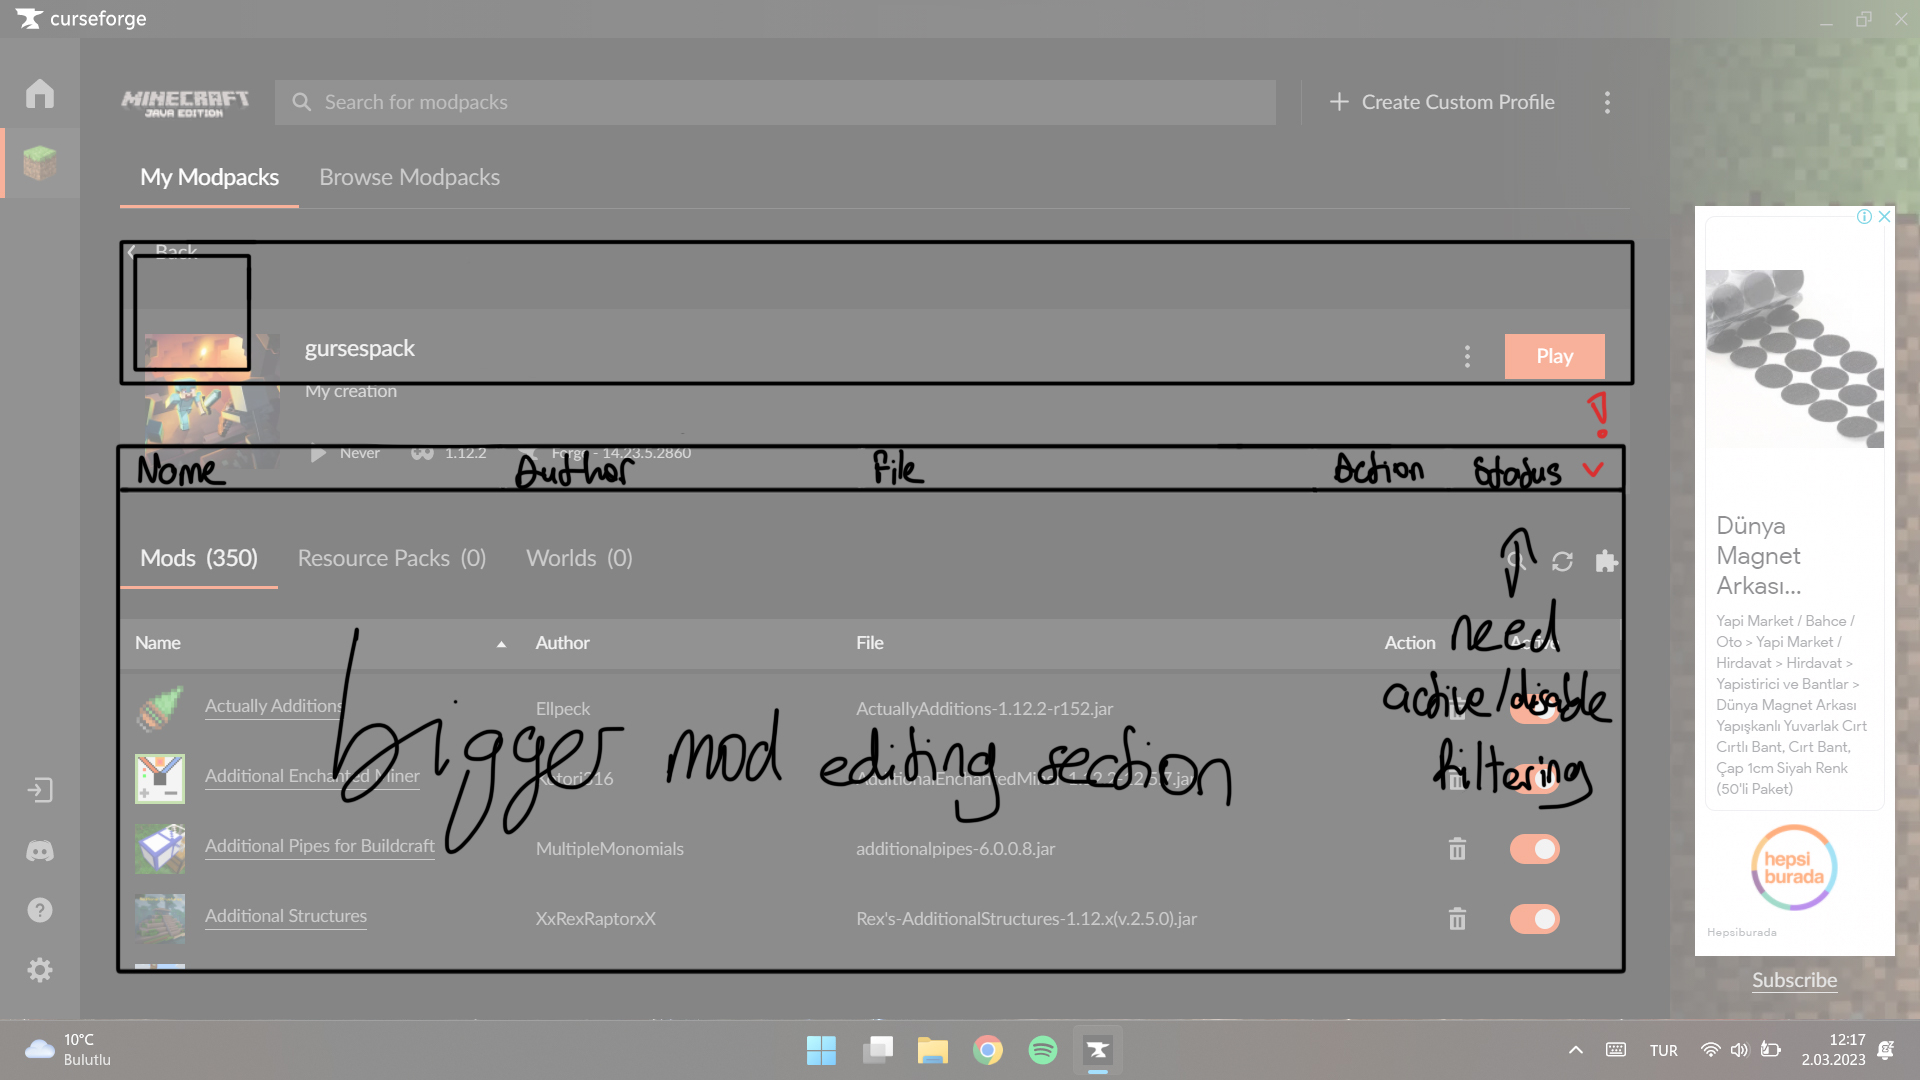Click the puzzle piece add content icon

coord(1606,562)
